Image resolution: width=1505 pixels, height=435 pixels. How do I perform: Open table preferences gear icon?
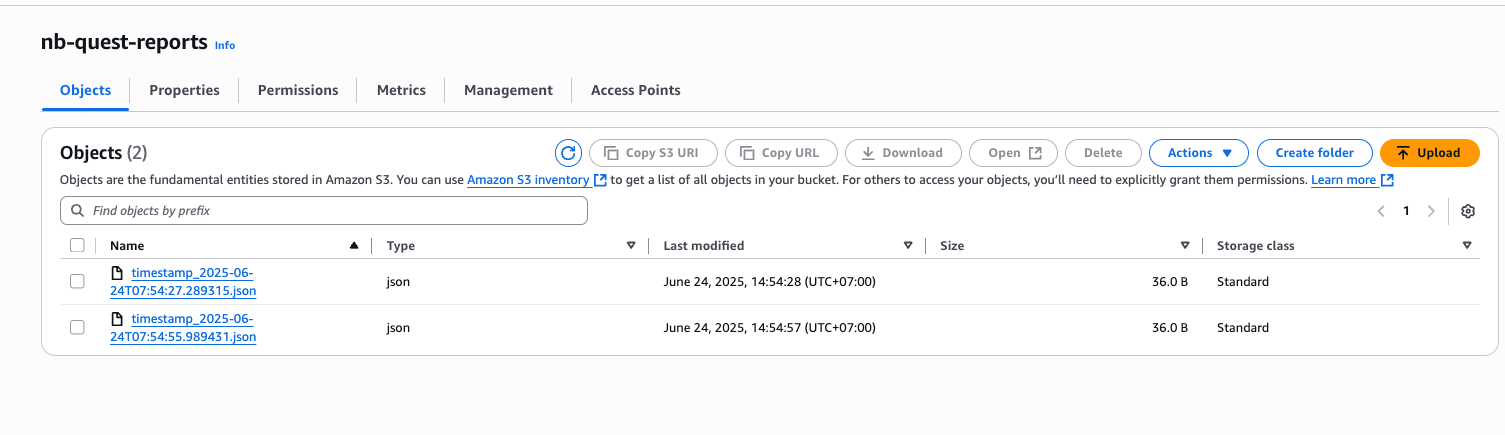point(1468,211)
